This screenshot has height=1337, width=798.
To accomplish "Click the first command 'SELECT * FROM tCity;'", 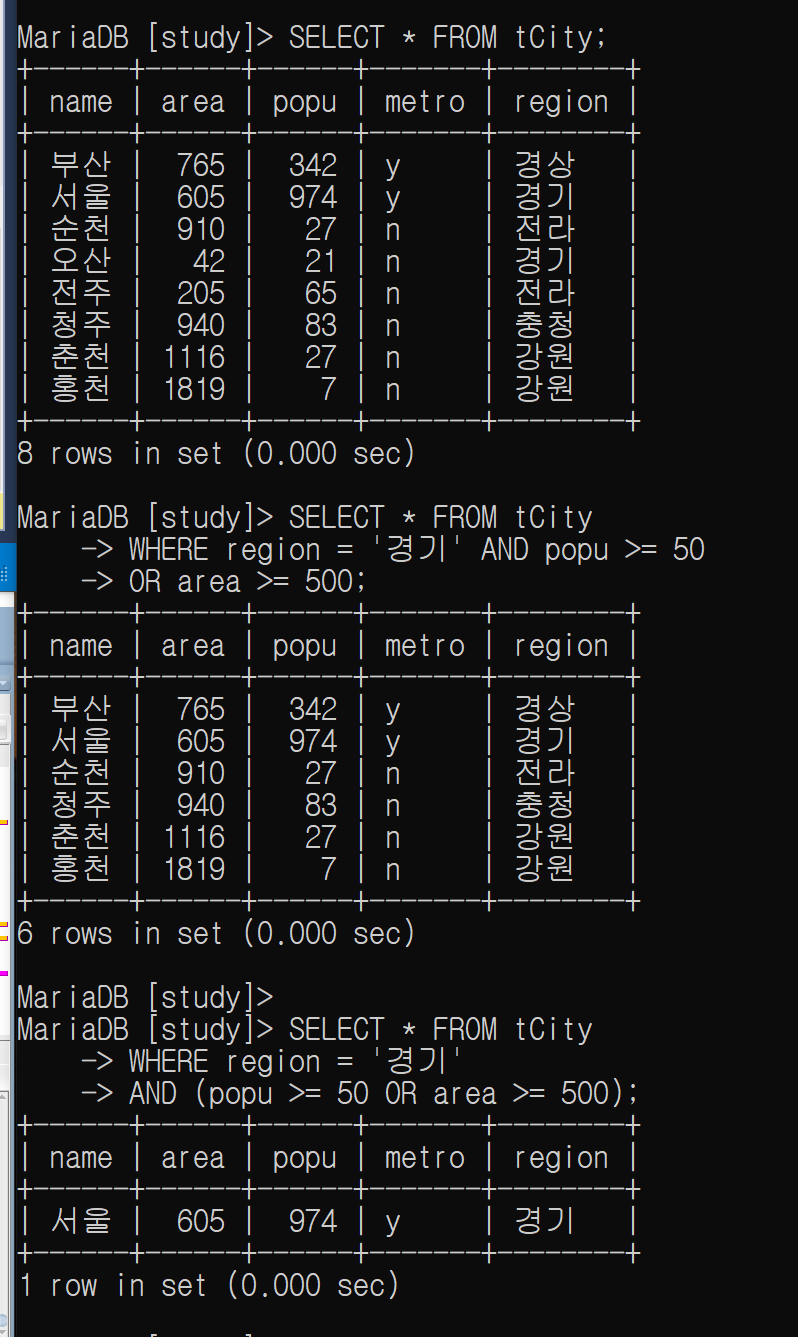I will [448, 38].
